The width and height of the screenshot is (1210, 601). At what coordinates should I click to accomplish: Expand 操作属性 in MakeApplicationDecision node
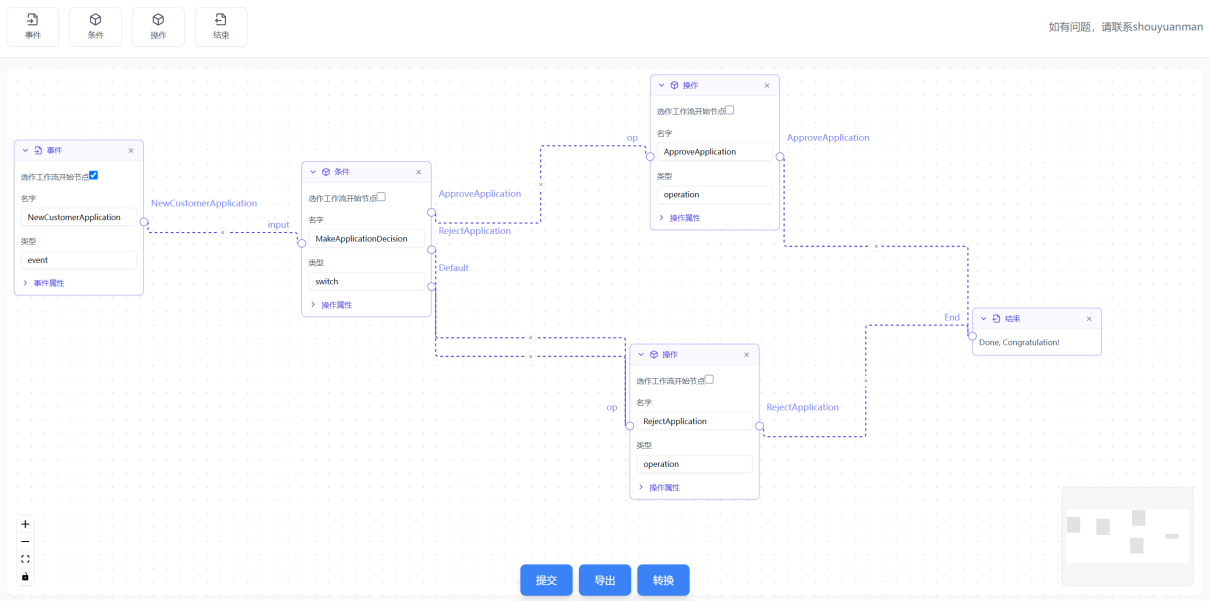point(331,305)
